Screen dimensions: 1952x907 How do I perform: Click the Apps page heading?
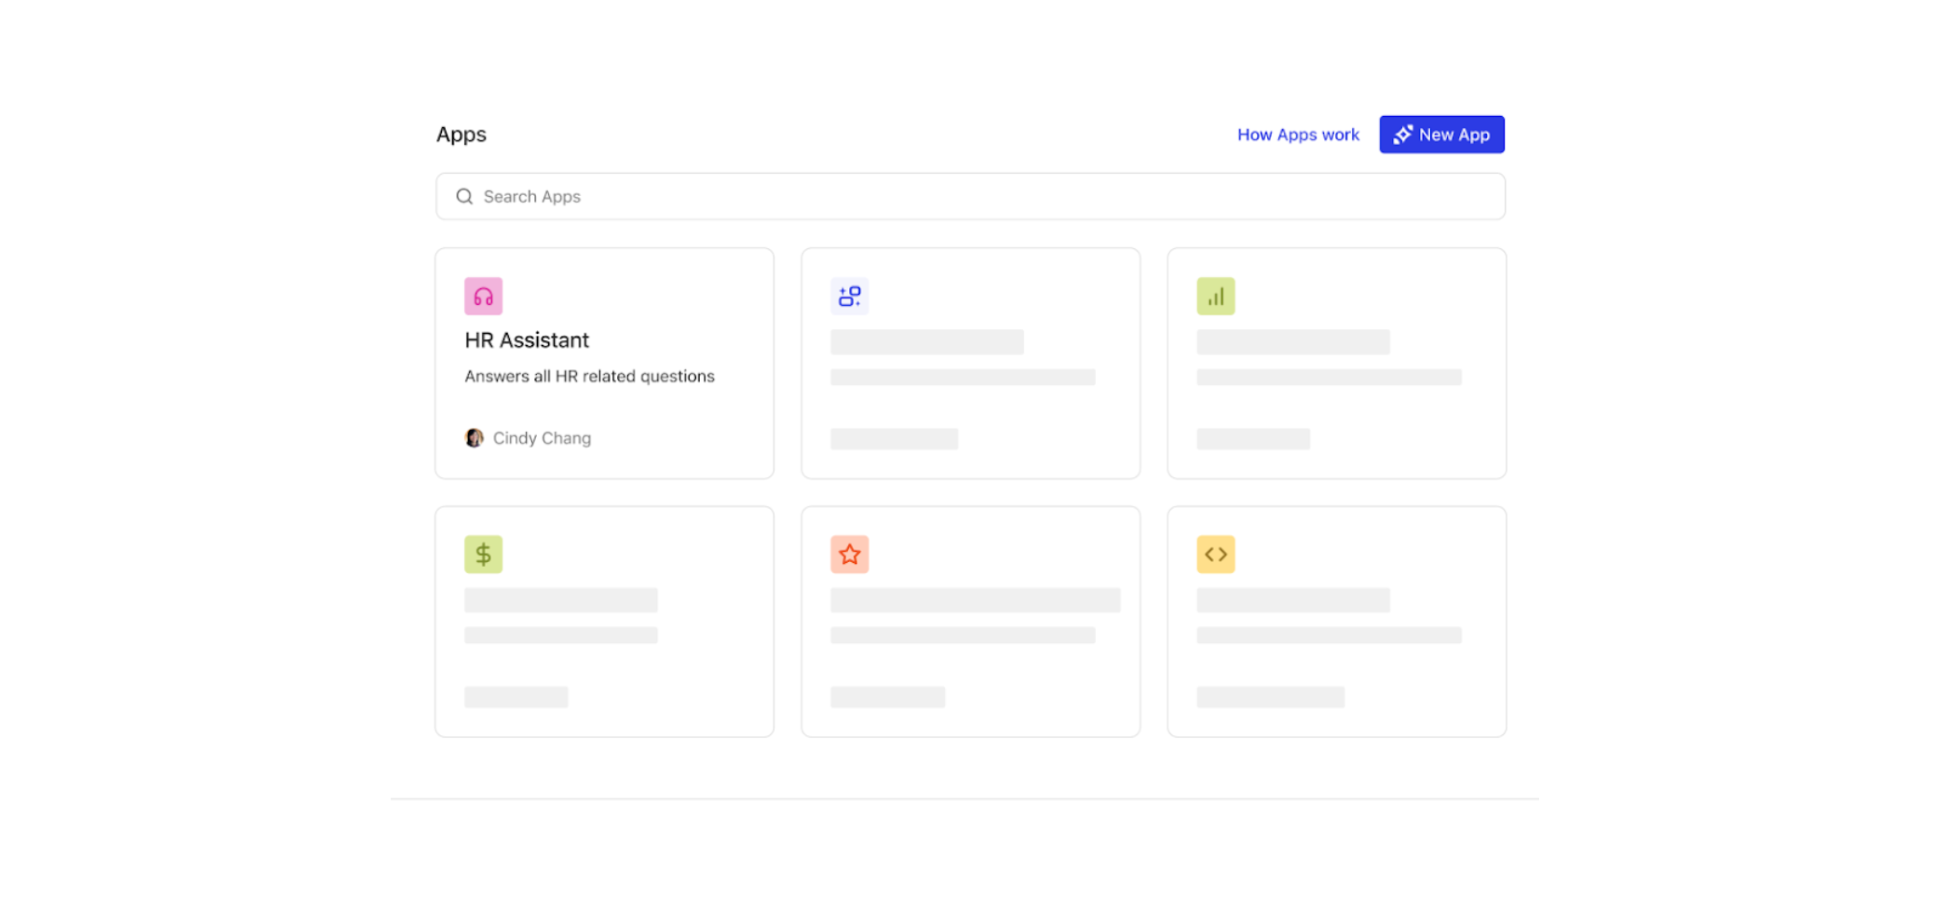click(x=461, y=135)
